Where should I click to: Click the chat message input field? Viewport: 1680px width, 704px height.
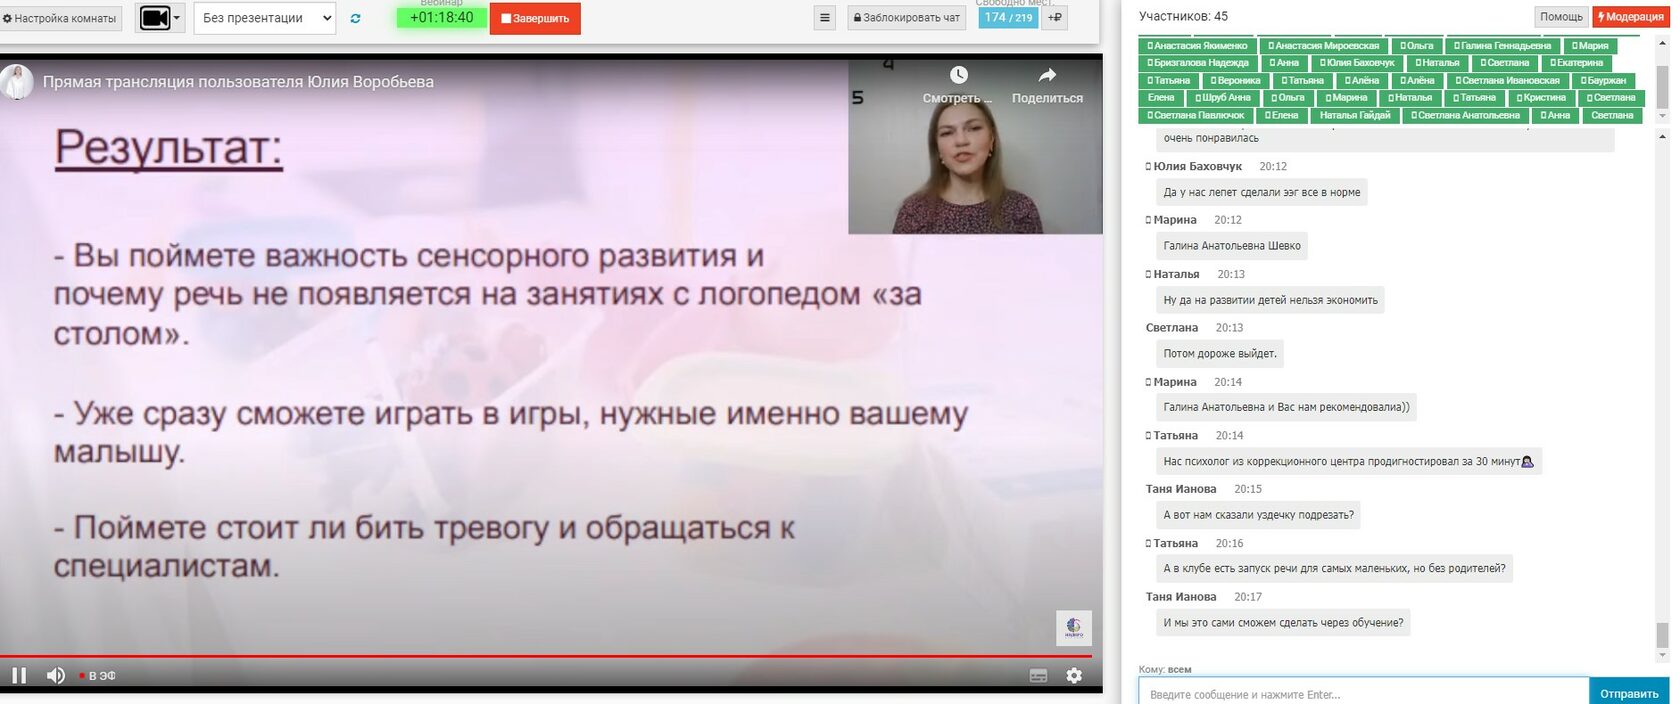[x=1362, y=693]
